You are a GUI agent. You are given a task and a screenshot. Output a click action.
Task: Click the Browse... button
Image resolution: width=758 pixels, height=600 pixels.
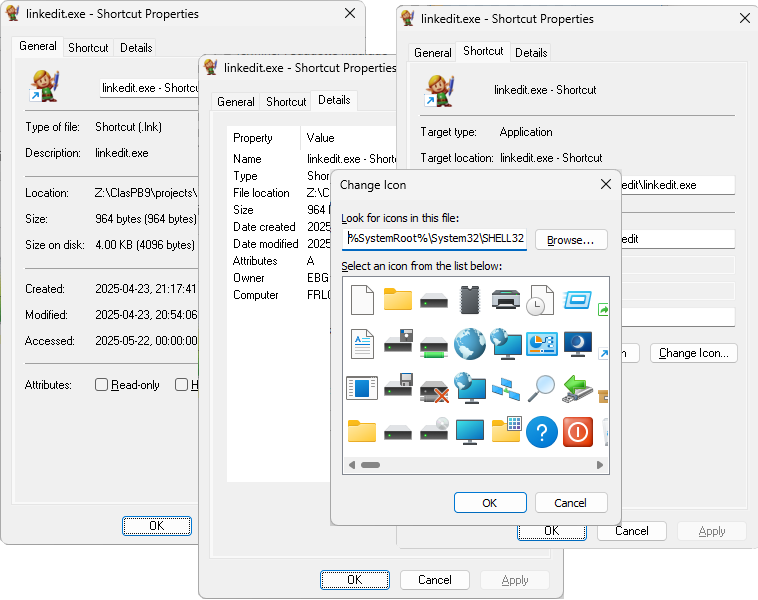pyautogui.click(x=570, y=240)
